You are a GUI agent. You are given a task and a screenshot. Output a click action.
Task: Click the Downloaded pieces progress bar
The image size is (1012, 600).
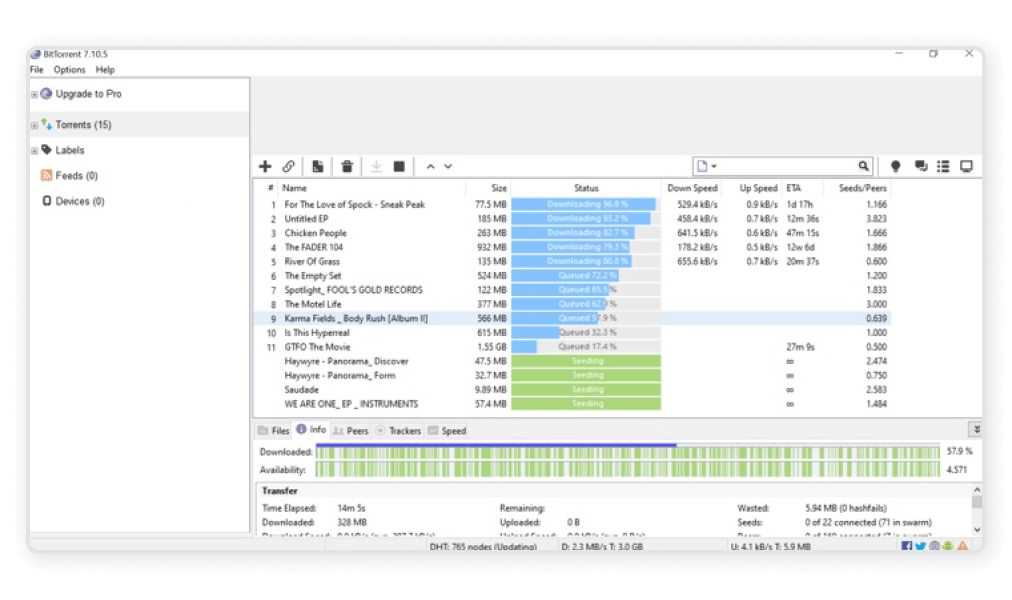pyautogui.click(x=627, y=452)
